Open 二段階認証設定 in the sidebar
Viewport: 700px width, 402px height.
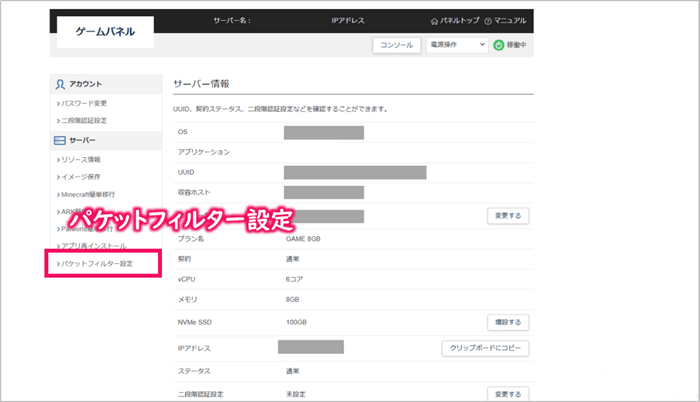click(83, 121)
